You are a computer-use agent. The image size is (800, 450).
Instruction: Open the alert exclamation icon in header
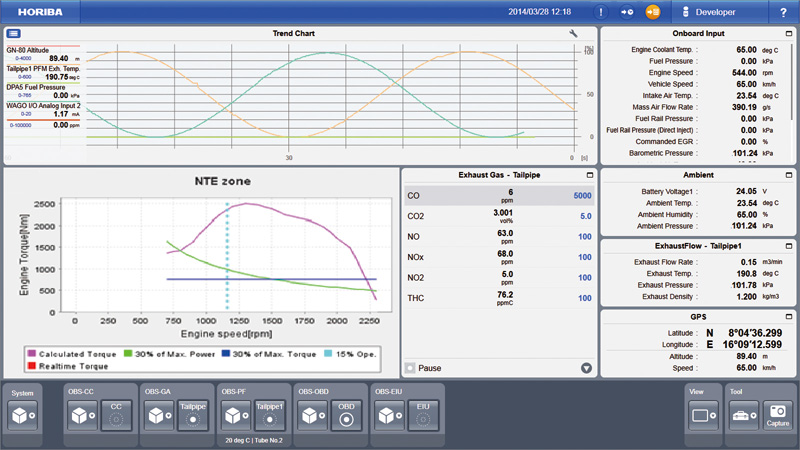(x=600, y=12)
